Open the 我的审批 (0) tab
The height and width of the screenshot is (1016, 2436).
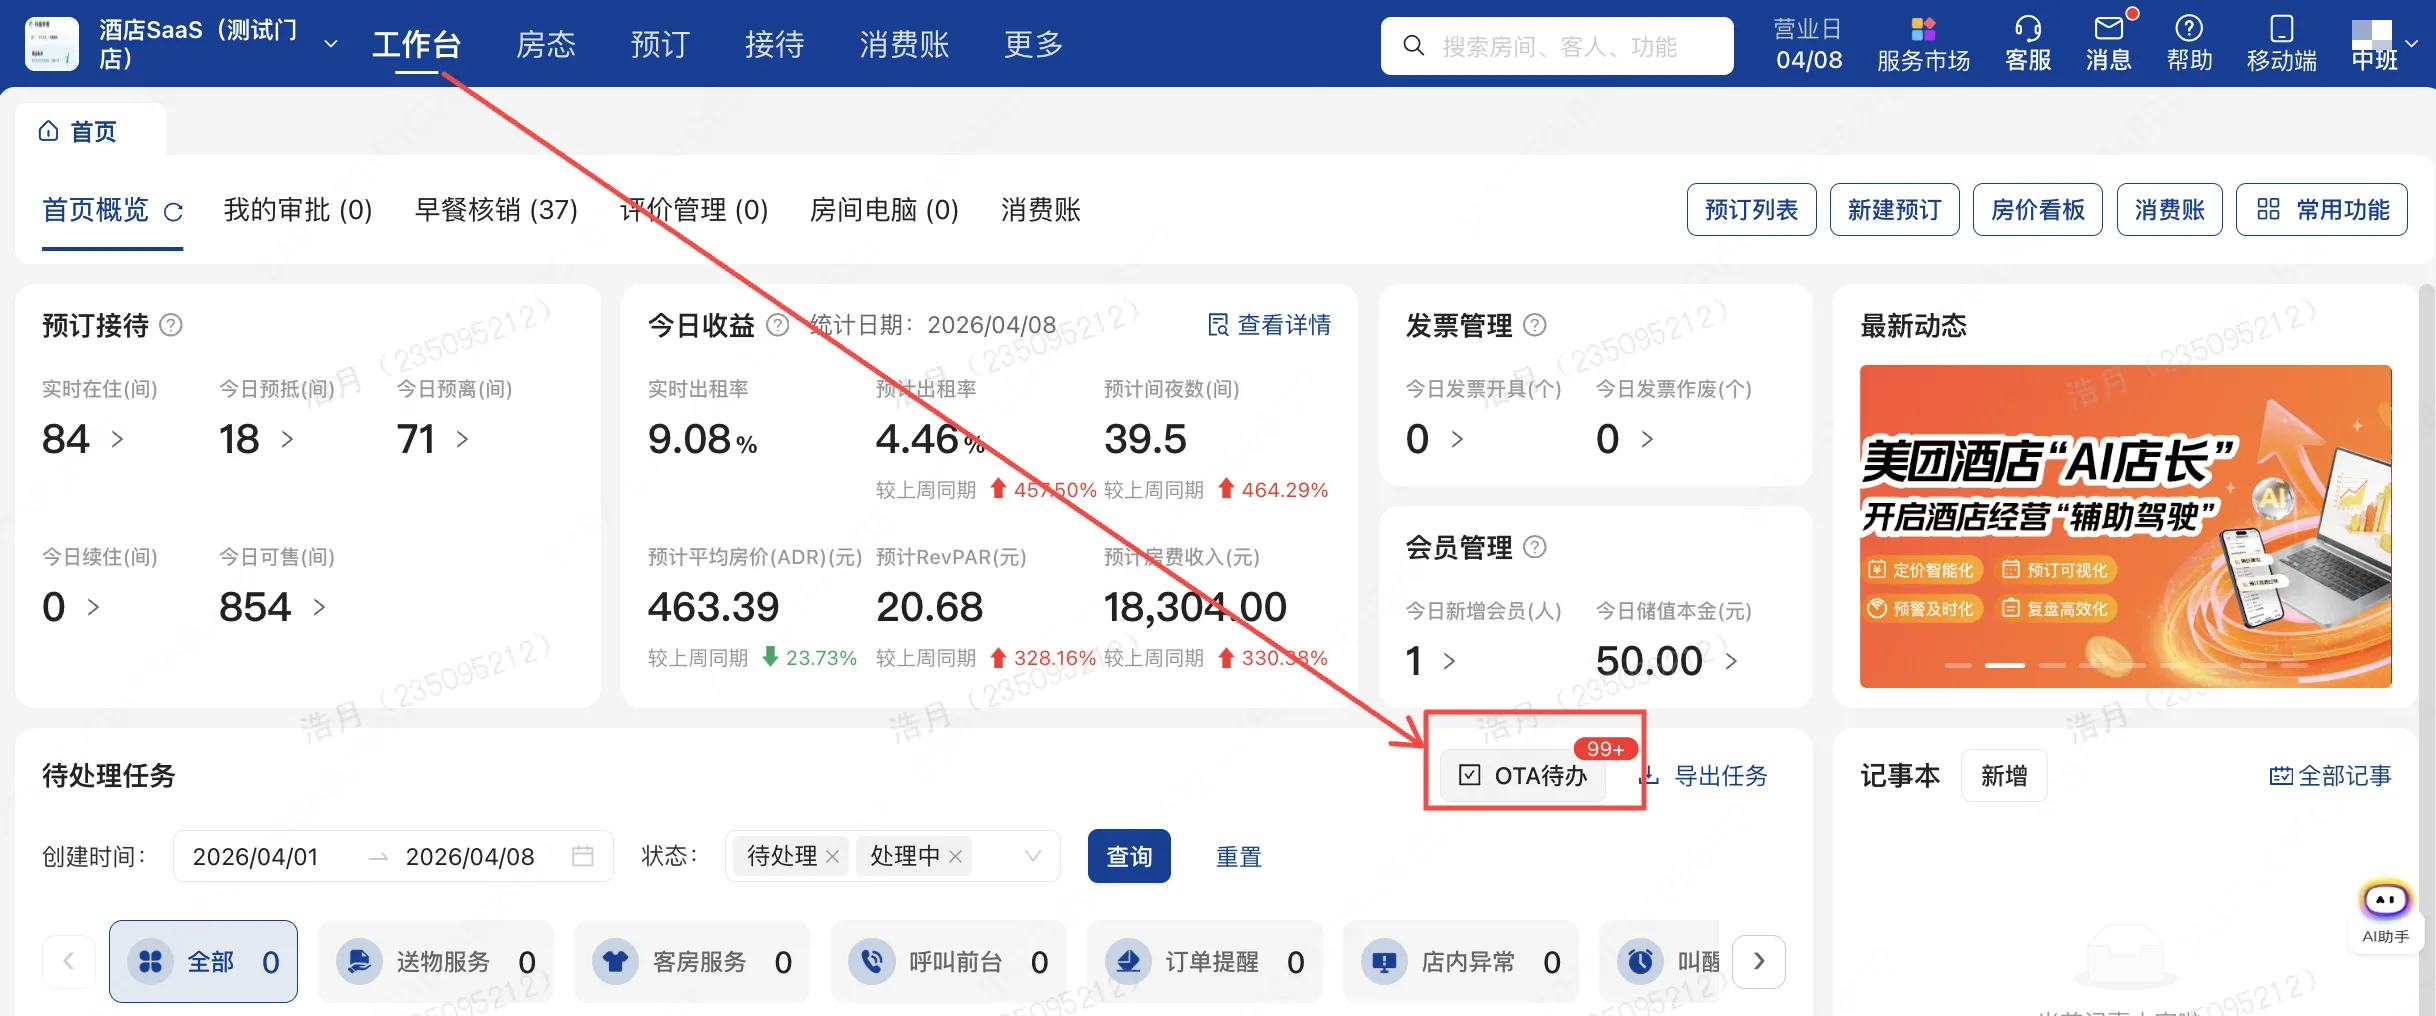click(x=297, y=210)
